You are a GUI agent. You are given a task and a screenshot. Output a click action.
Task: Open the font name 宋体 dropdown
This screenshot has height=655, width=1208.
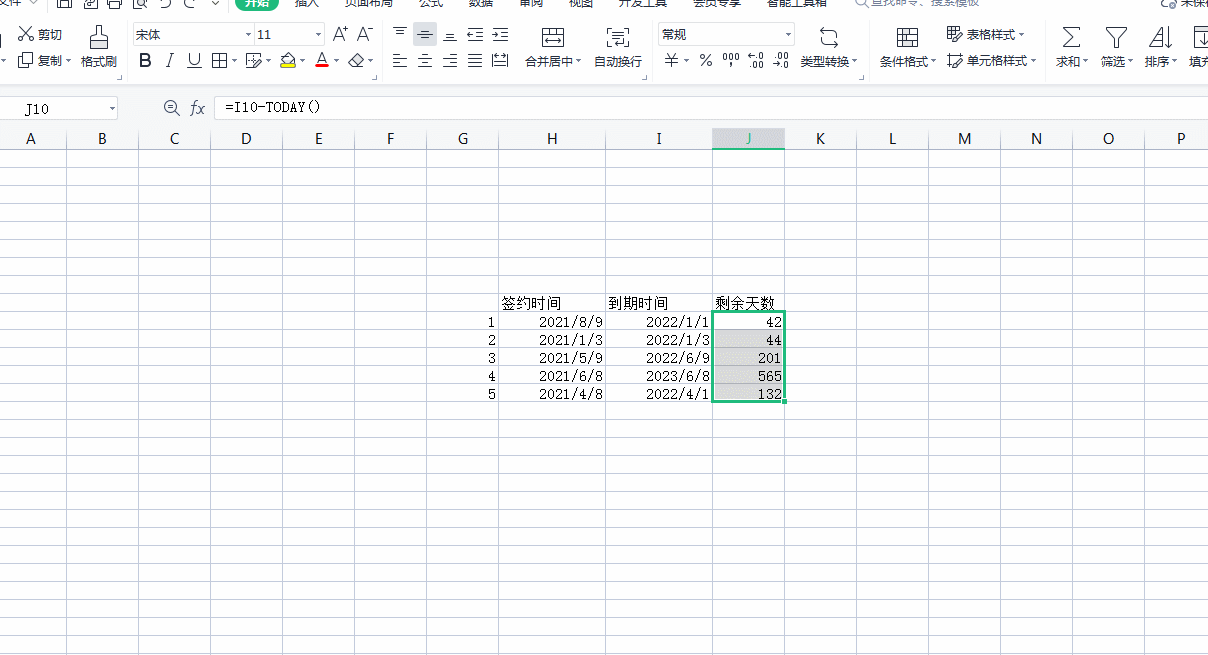pos(248,35)
